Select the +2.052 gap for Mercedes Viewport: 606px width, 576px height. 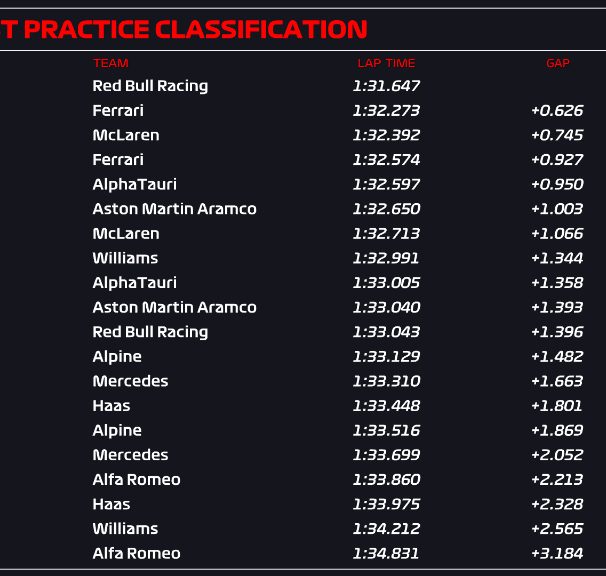point(557,455)
